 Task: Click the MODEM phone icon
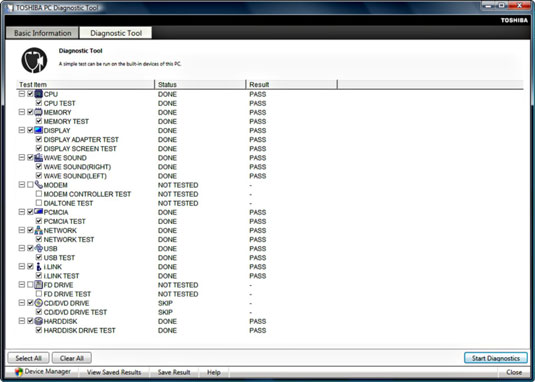pos(39,185)
